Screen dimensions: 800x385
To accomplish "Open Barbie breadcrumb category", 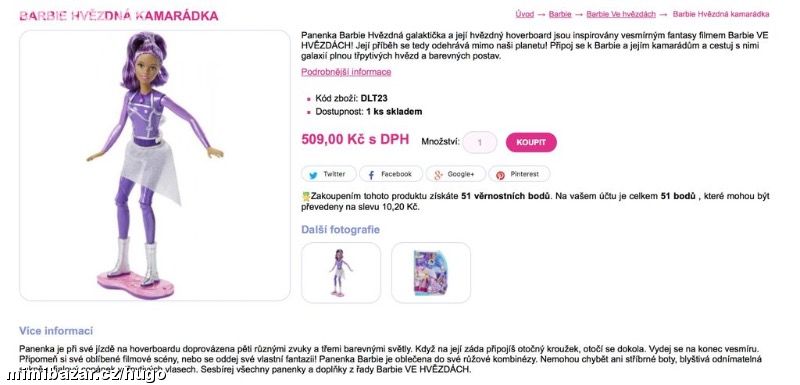I will (x=560, y=14).
